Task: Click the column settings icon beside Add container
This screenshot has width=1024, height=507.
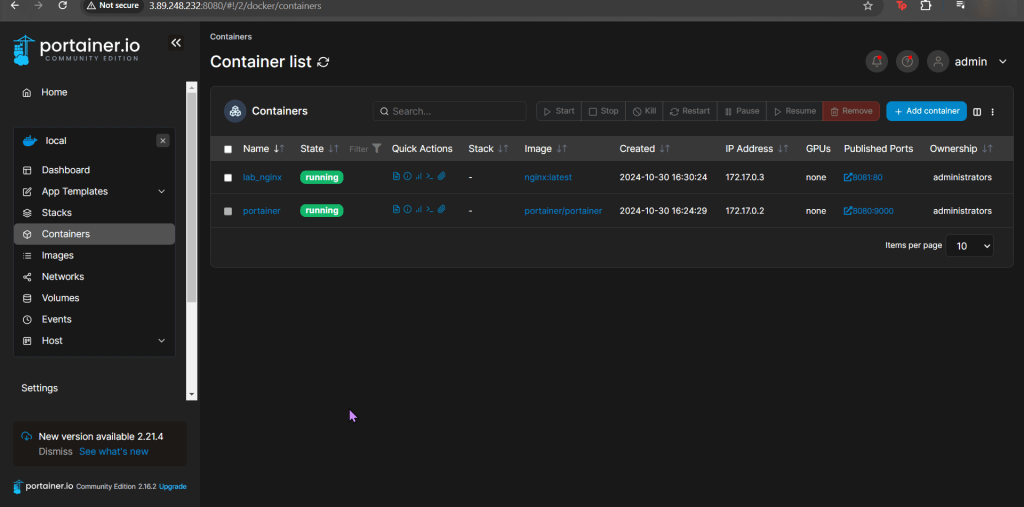Action: [978, 112]
